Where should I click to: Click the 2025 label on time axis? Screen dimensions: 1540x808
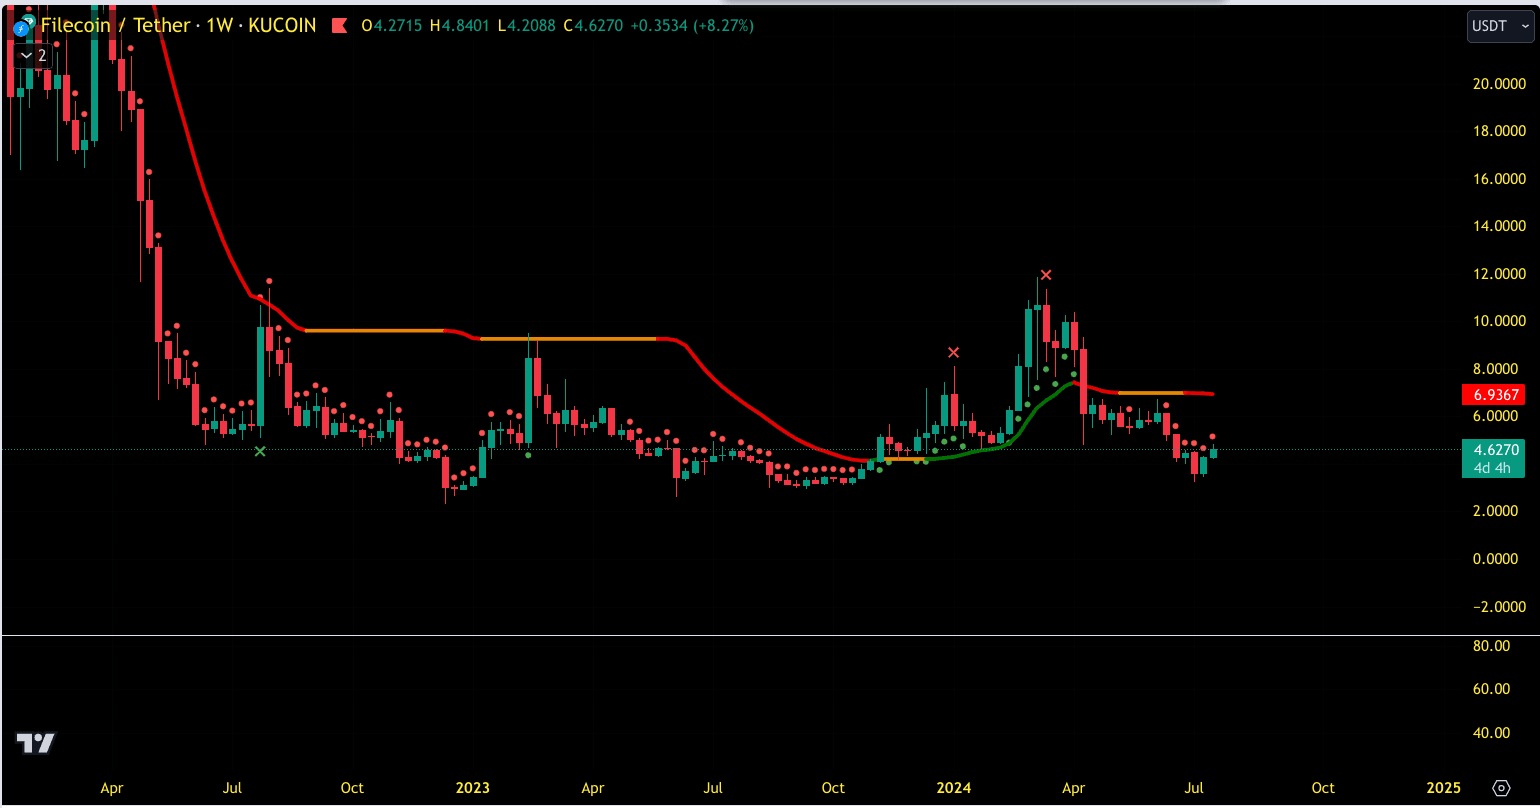[x=1443, y=788]
